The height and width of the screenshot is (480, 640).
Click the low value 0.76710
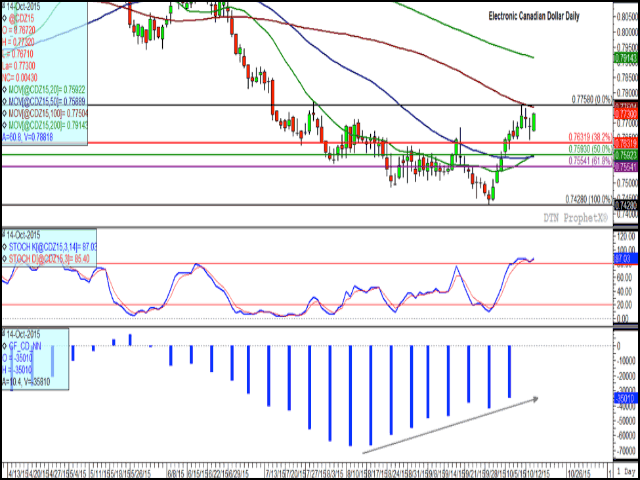(x=22, y=53)
